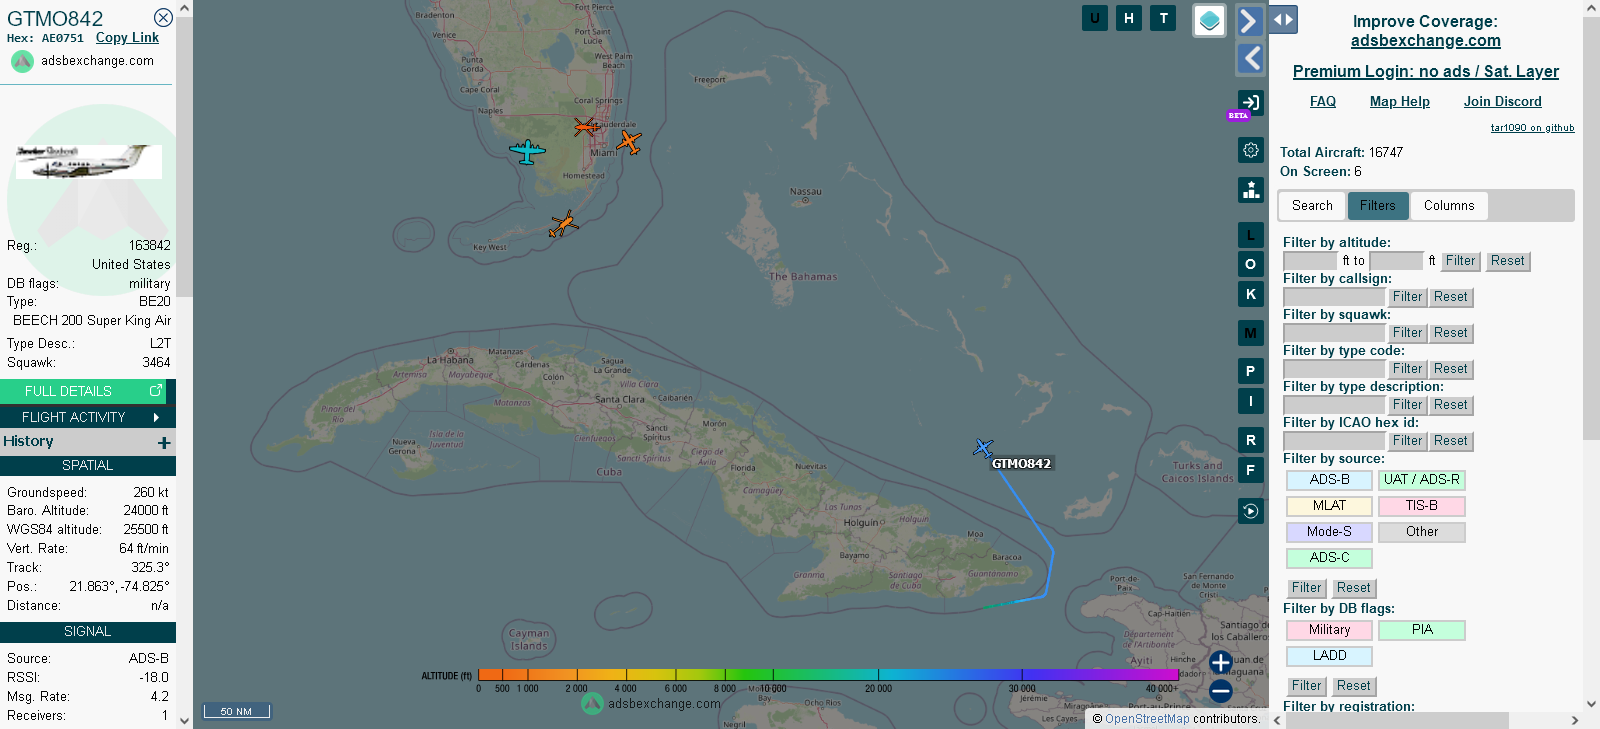The height and width of the screenshot is (729, 1600).
Task: Apply the altitude Filter button
Action: [x=1461, y=261]
